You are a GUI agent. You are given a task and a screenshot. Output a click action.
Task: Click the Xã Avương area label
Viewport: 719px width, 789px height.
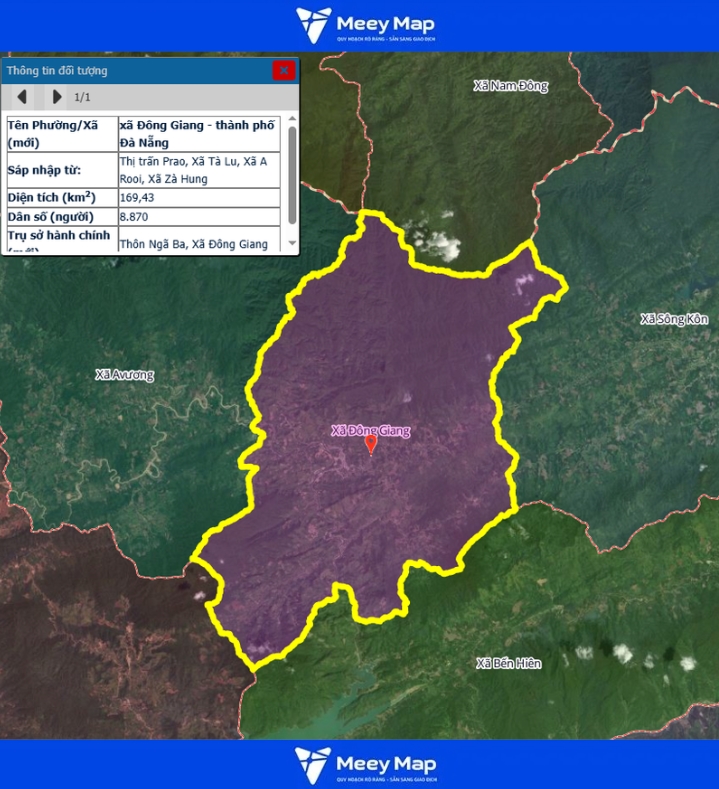125,375
